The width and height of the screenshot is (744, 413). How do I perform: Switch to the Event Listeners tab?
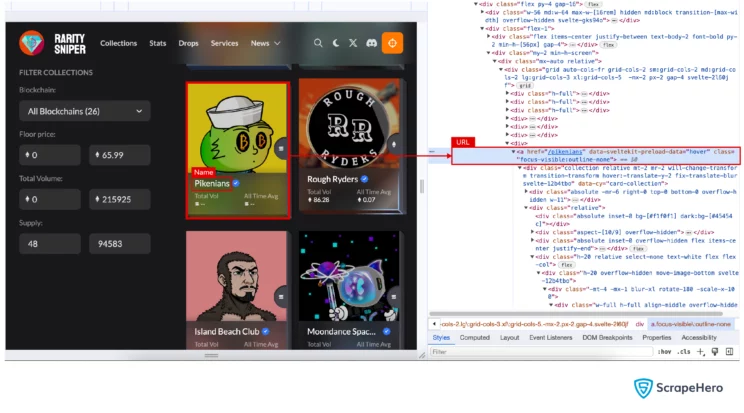click(550, 338)
